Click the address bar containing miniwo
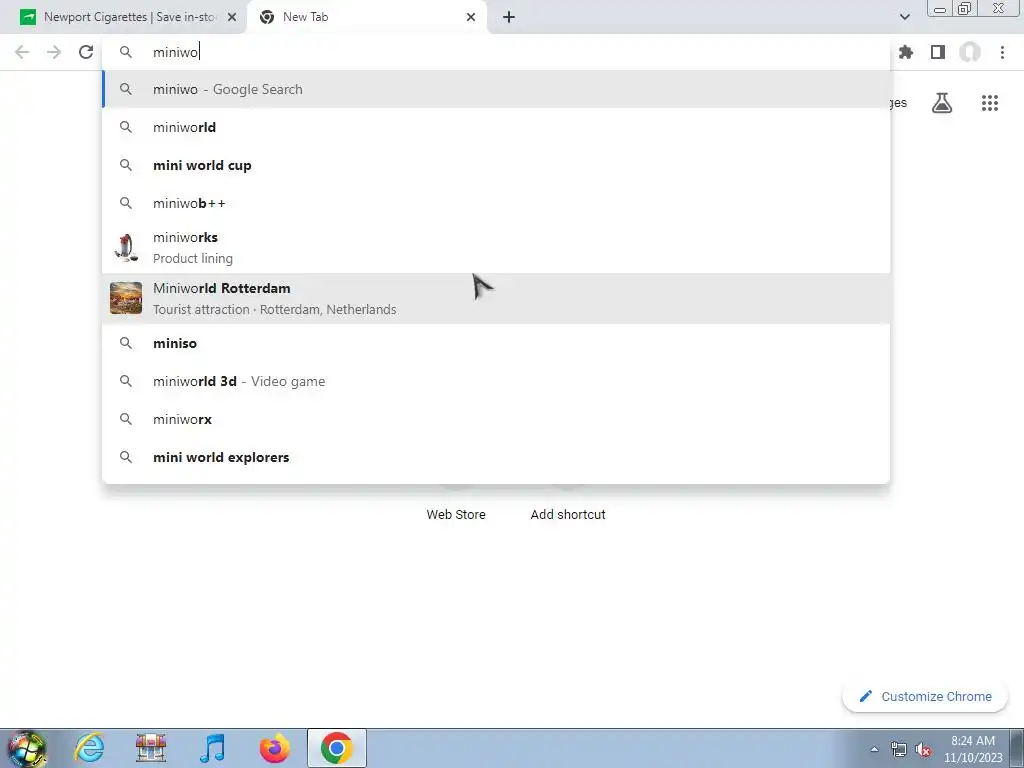This screenshot has width=1024, height=768. point(496,52)
